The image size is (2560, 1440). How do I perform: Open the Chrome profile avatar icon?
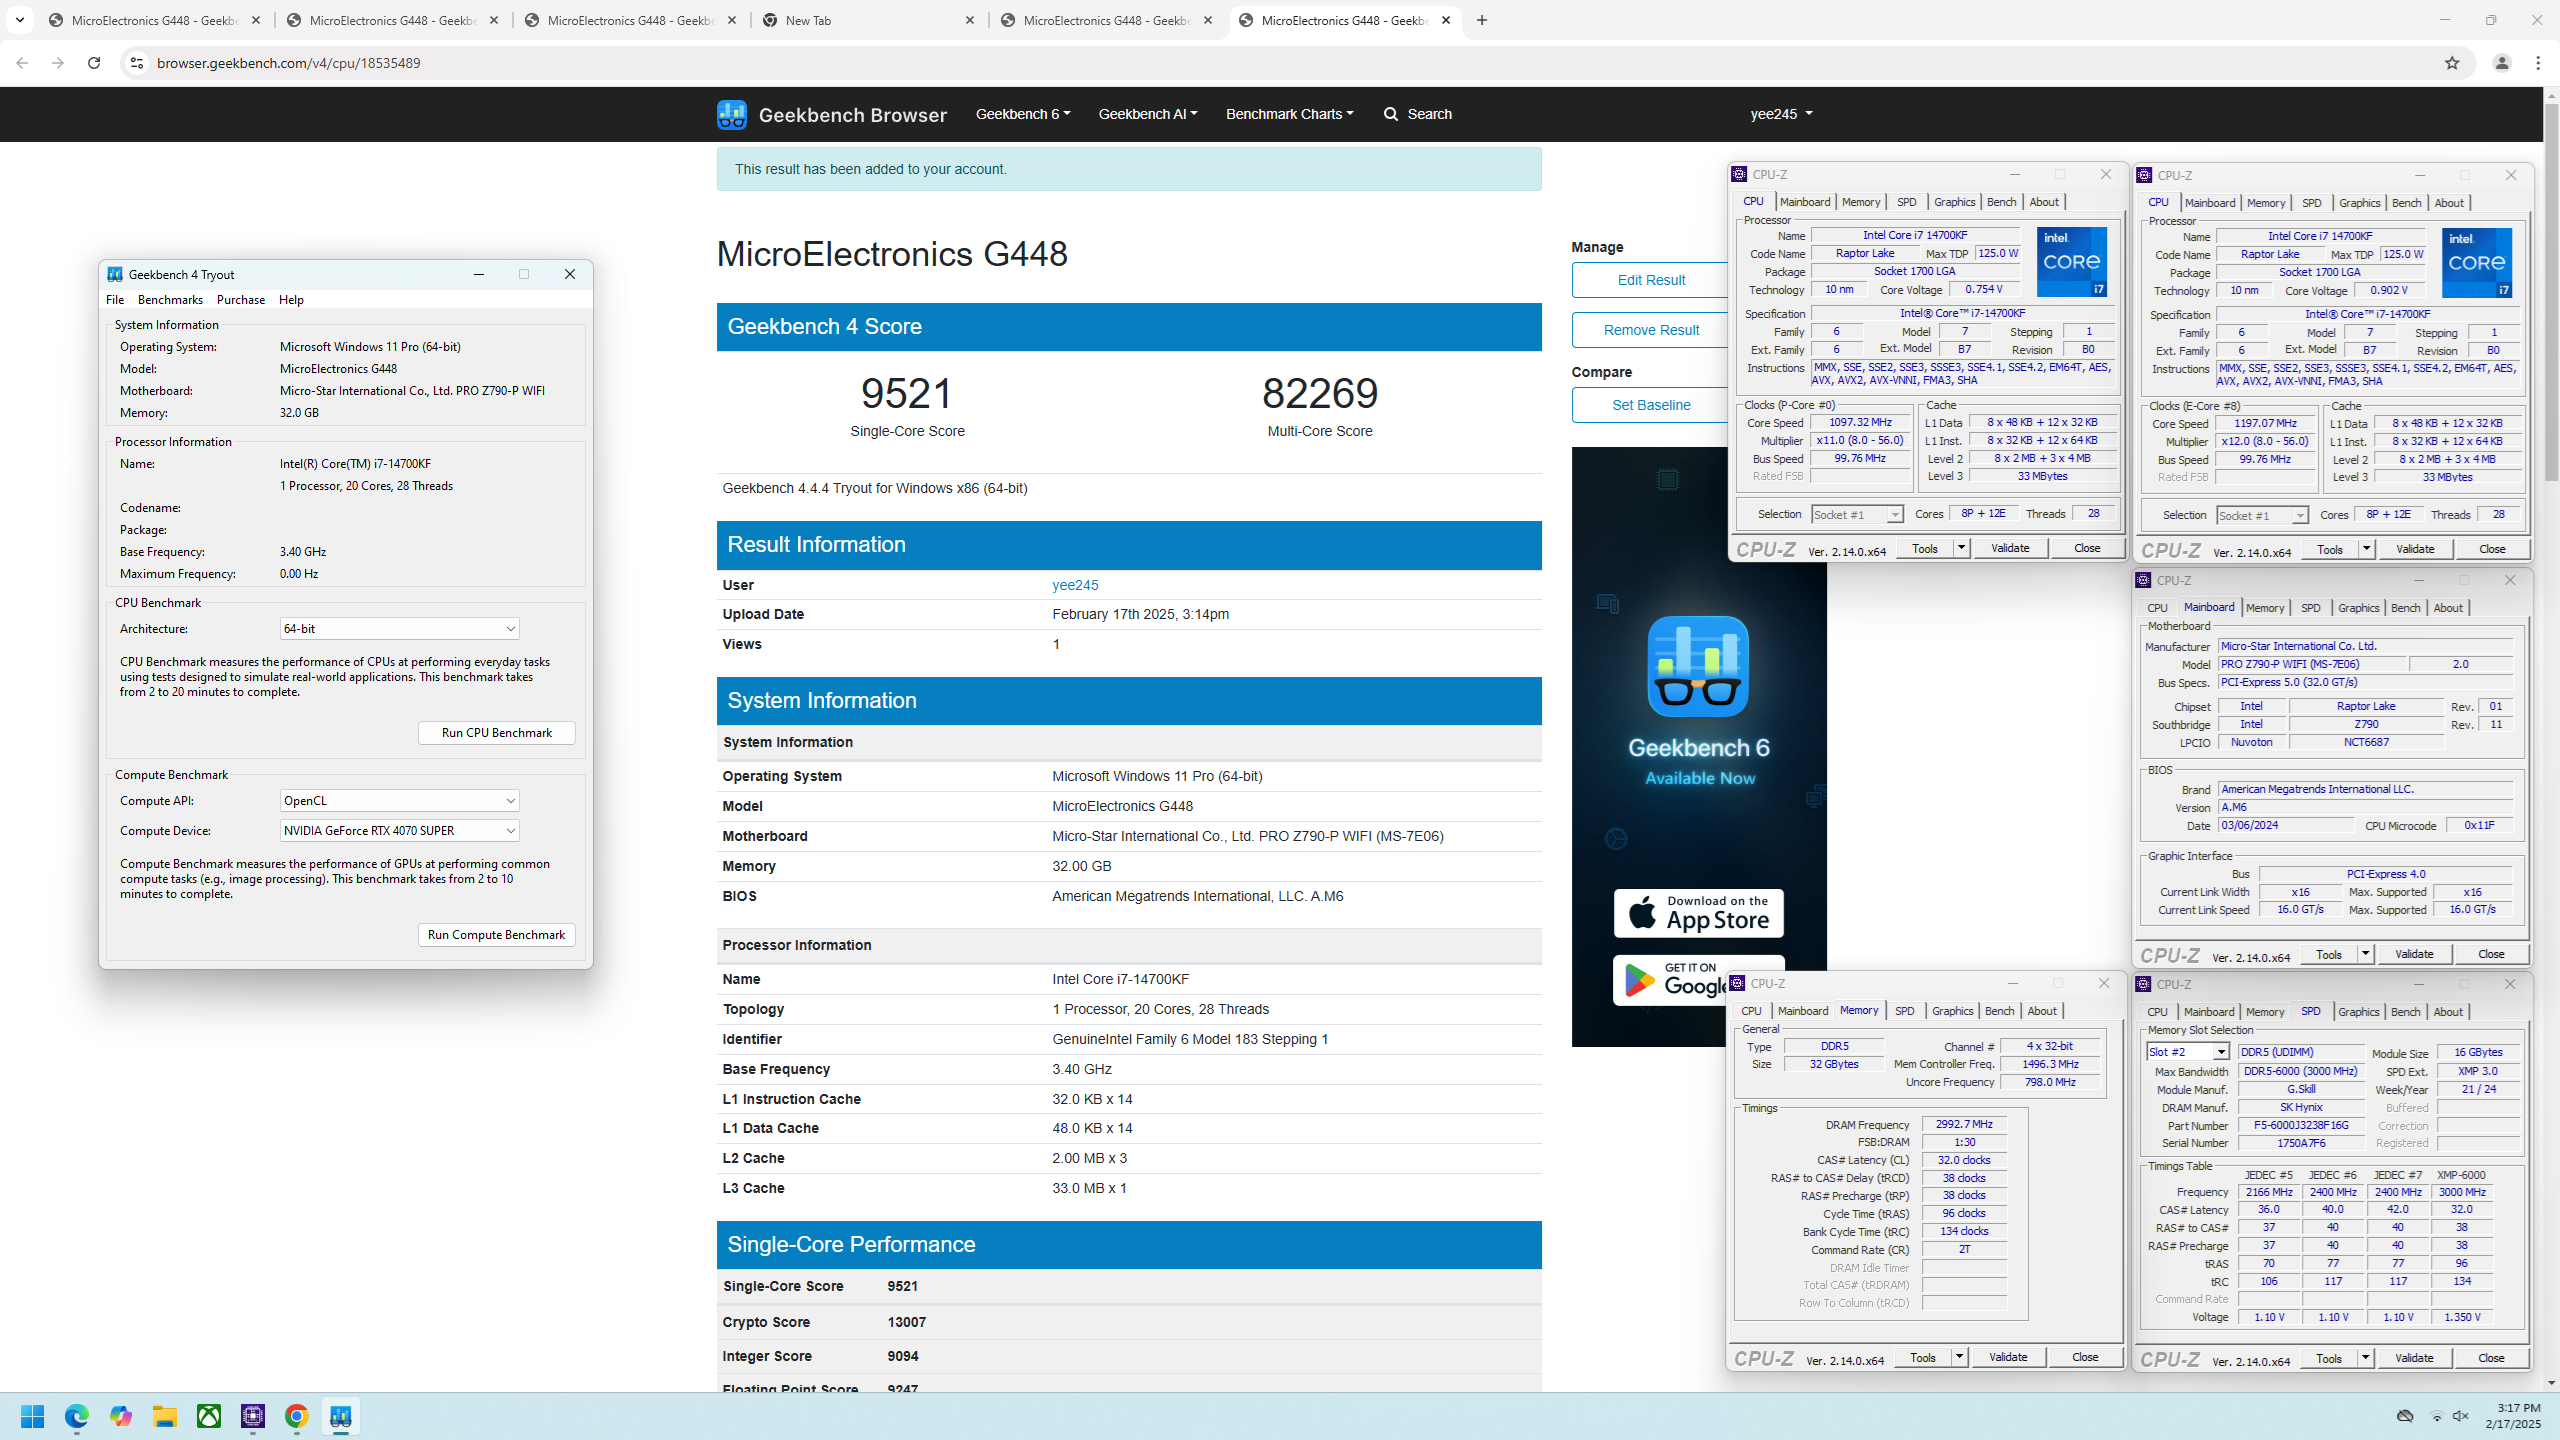pyautogui.click(x=2502, y=63)
